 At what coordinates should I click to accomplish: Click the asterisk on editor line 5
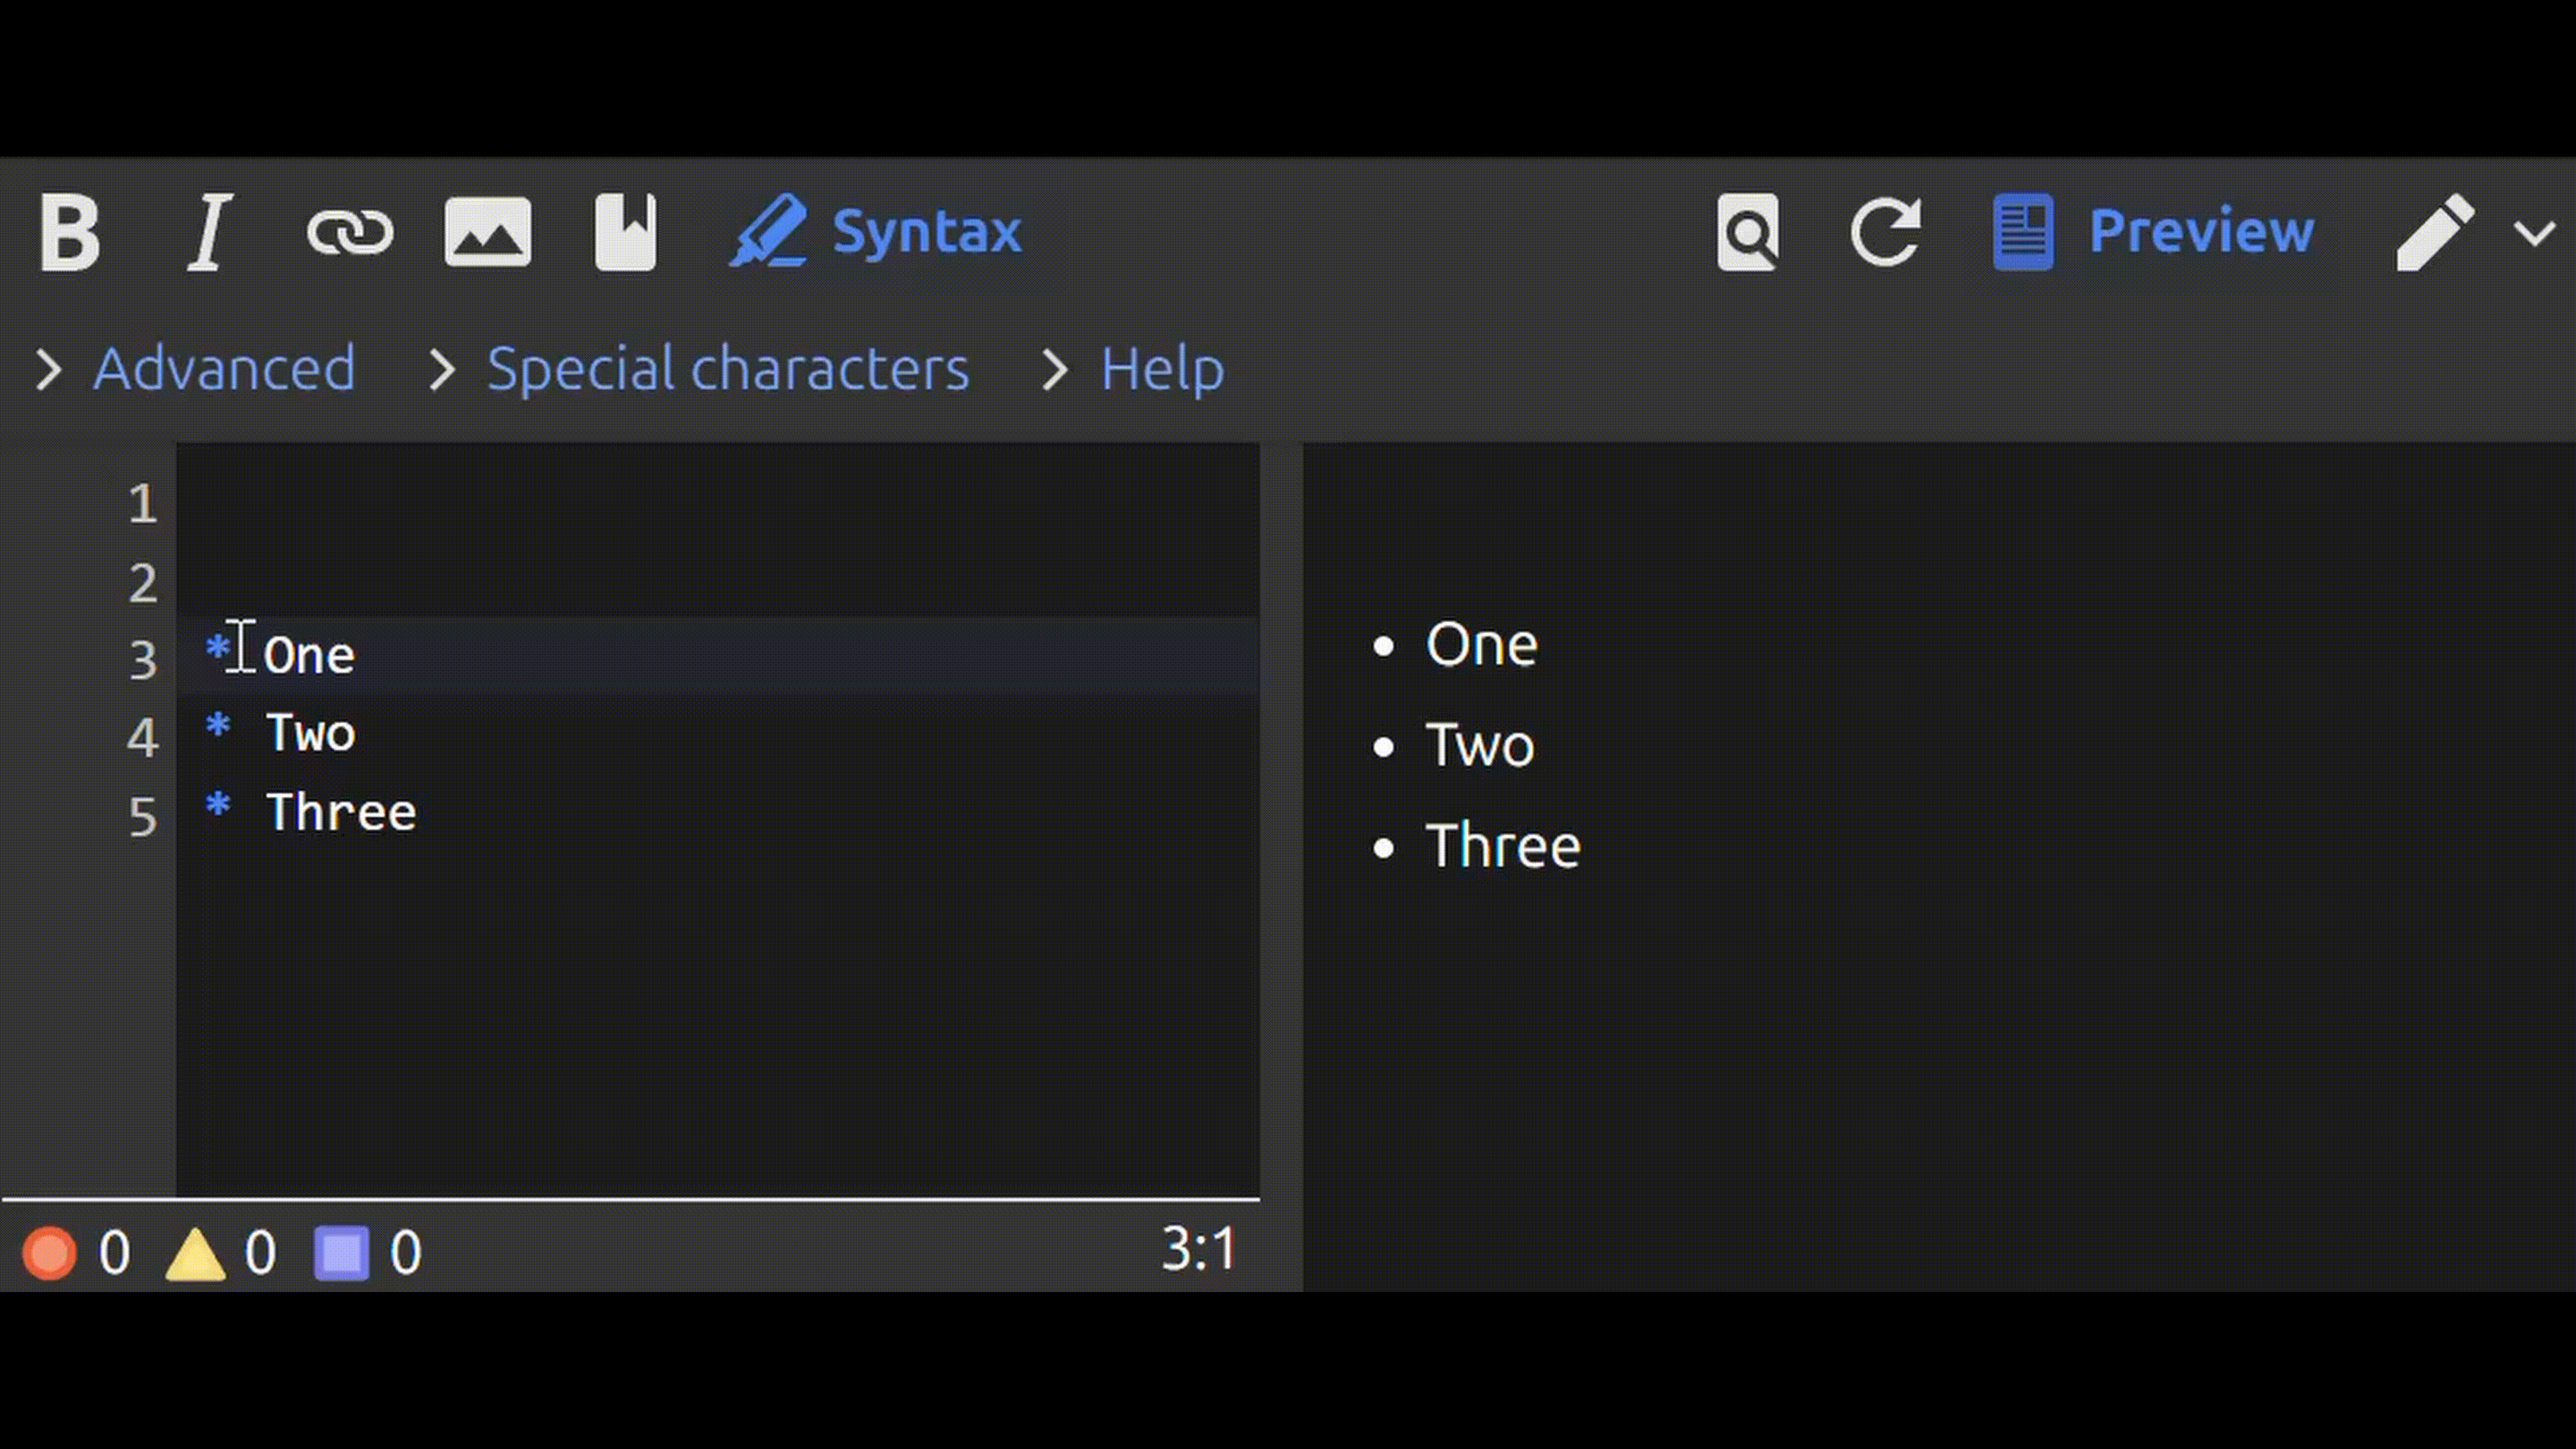pyautogui.click(x=218, y=805)
